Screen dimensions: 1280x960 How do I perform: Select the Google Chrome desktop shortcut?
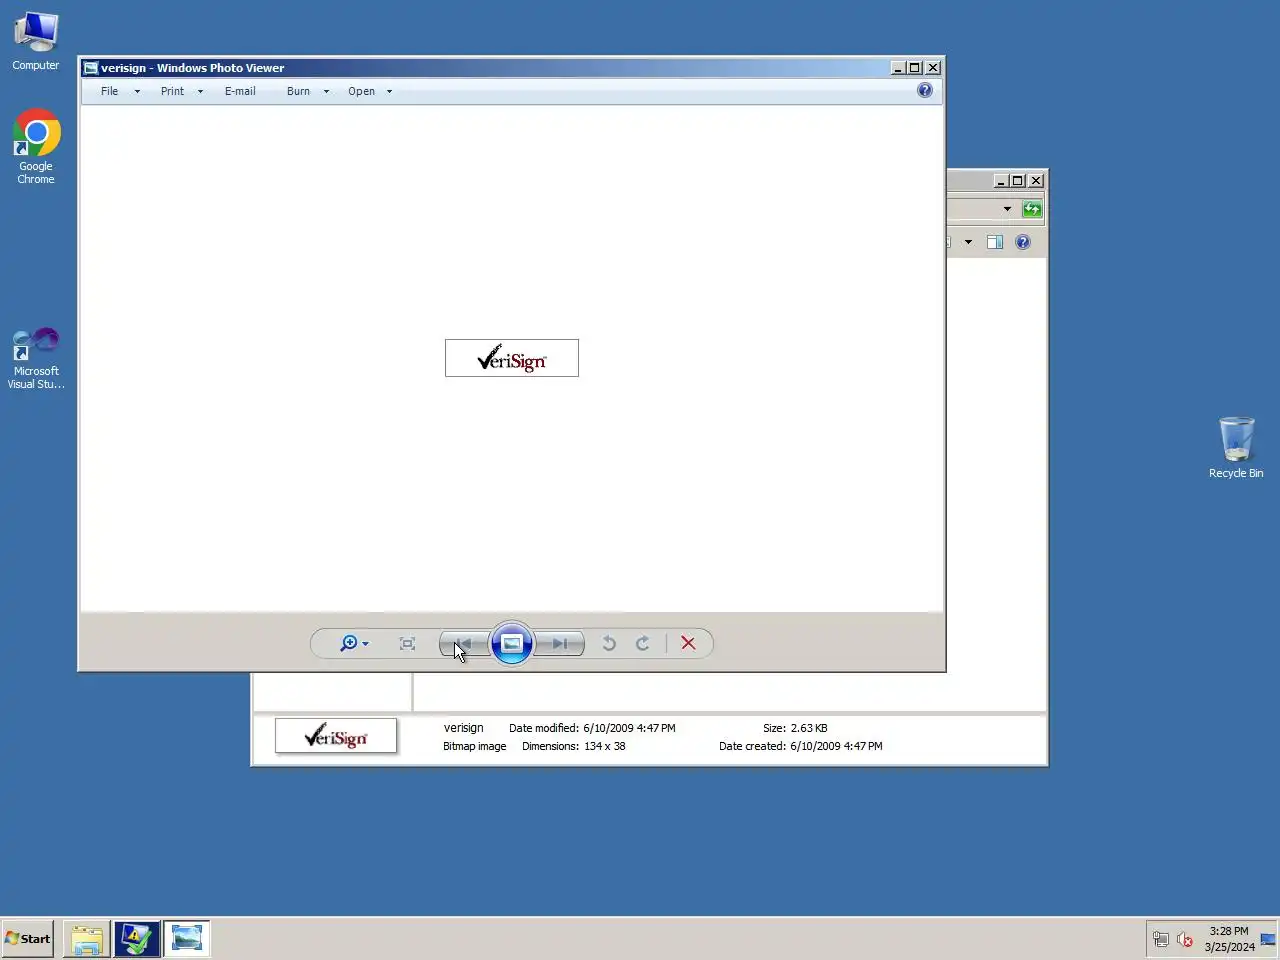pos(36,147)
